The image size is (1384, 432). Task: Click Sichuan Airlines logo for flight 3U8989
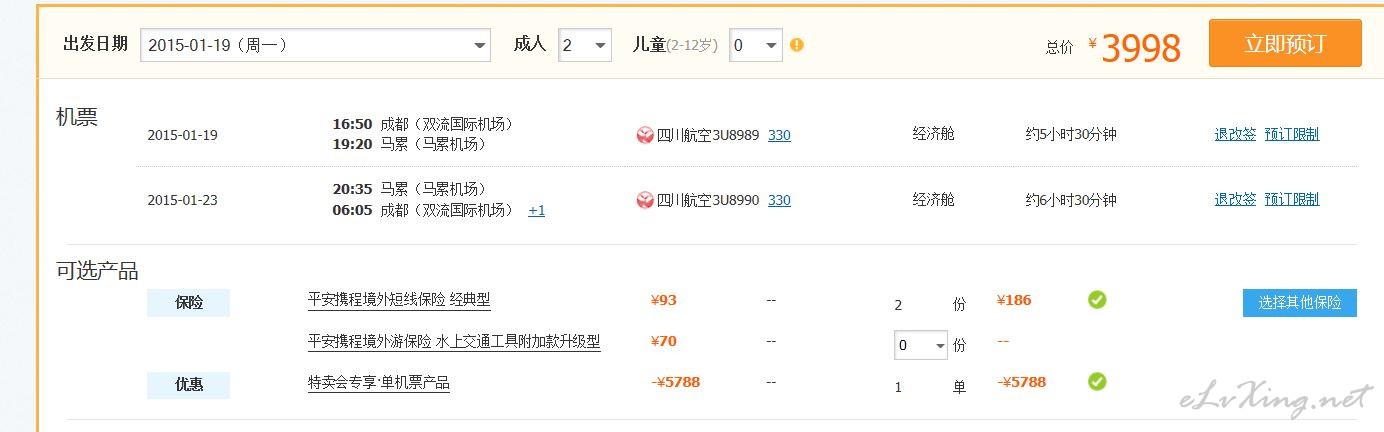click(x=645, y=135)
